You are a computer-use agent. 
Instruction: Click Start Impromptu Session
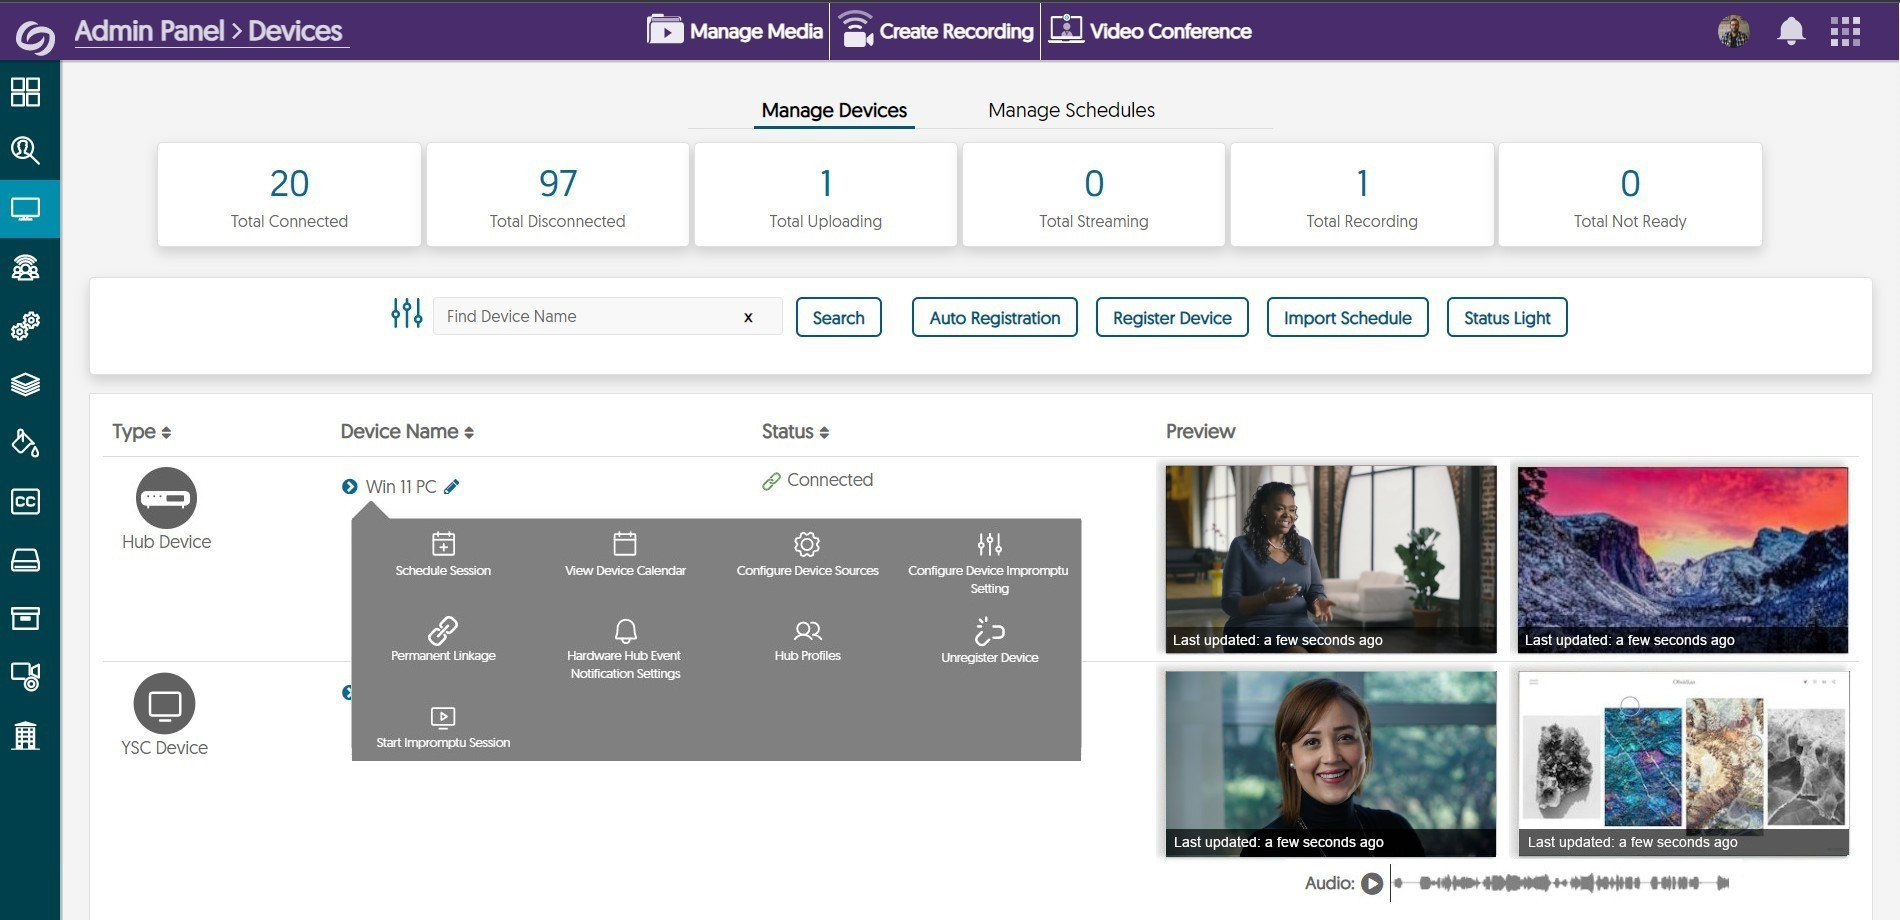(x=443, y=727)
